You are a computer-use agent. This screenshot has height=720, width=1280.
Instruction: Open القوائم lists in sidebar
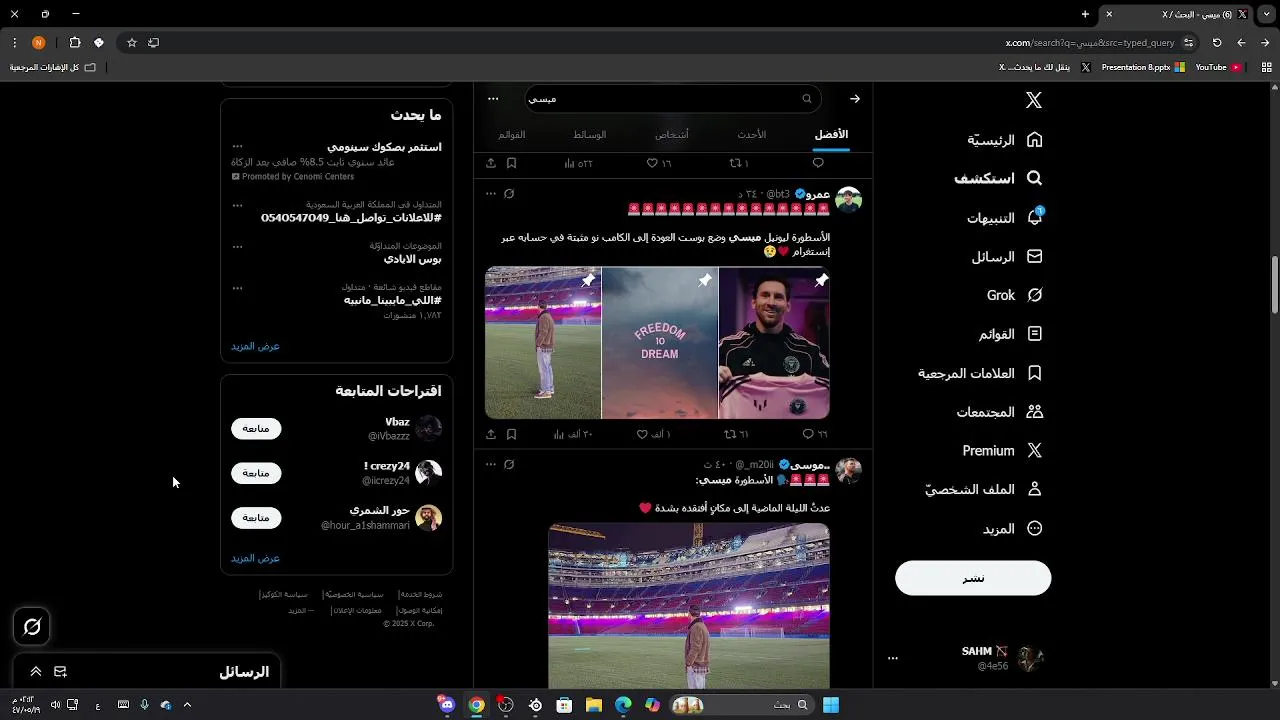coord(1010,334)
